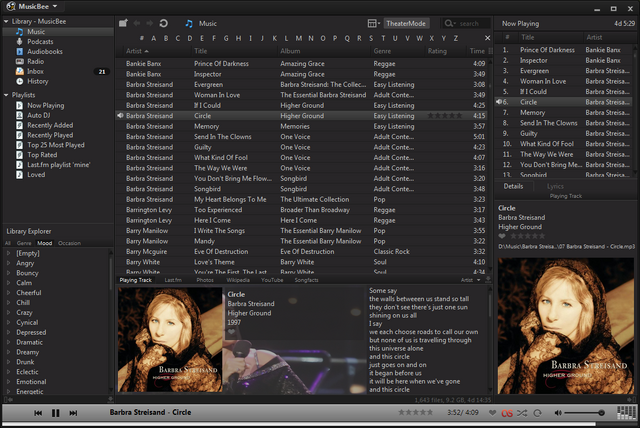The width and height of the screenshot is (640, 428).
Task: Sort by the Genre column header
Action: 382,51
